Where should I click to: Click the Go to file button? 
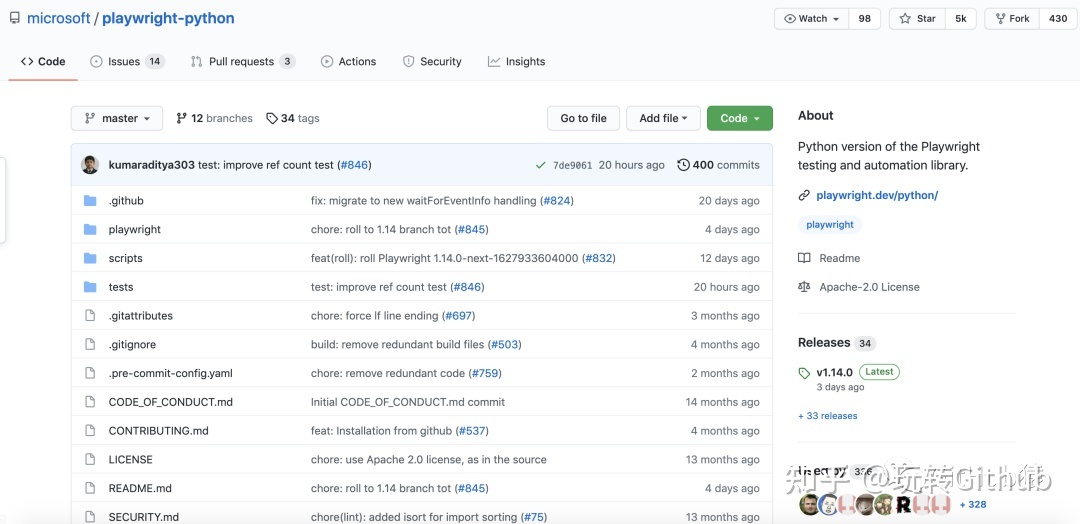(x=583, y=118)
